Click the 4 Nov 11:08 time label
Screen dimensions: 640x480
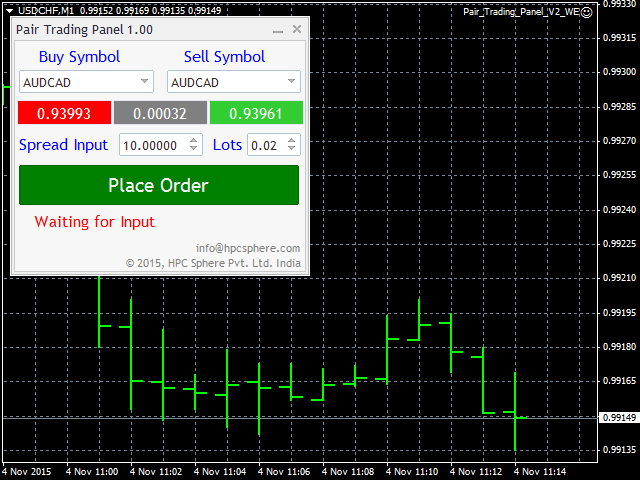coord(348,472)
